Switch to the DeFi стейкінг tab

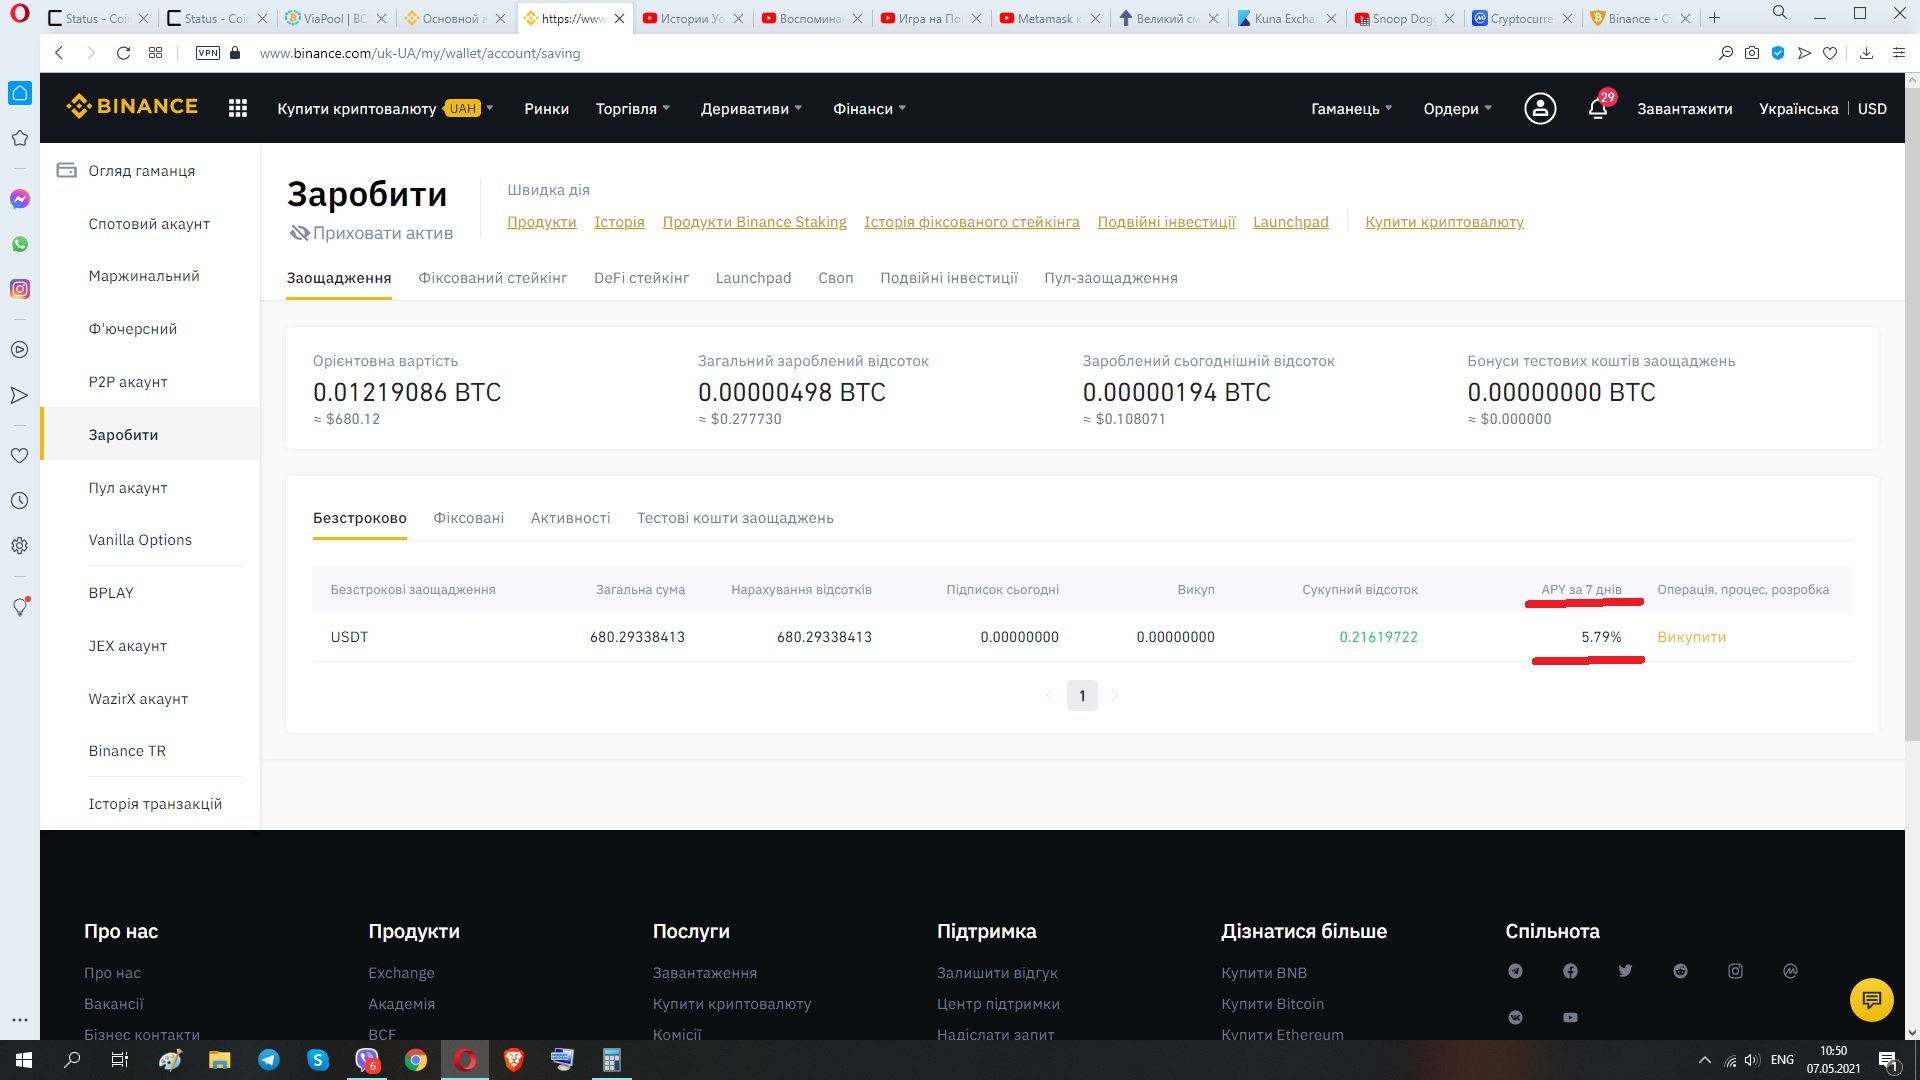click(x=641, y=278)
